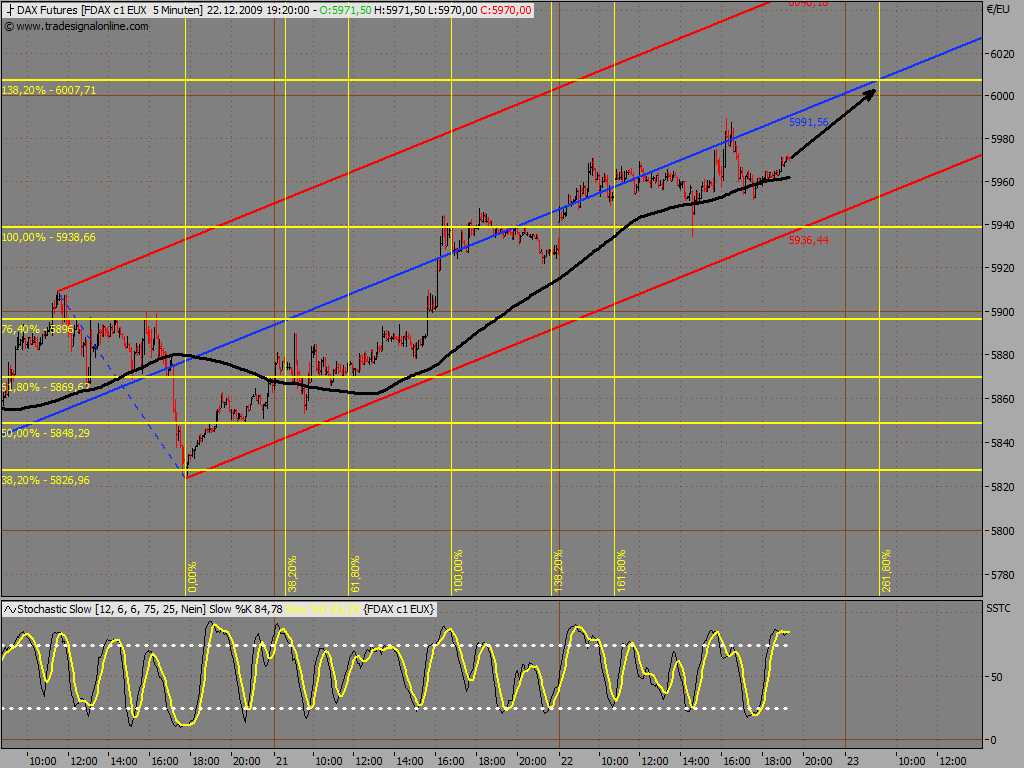
Task: Click the vertical 261,80% time zone label
Action: click(x=886, y=571)
